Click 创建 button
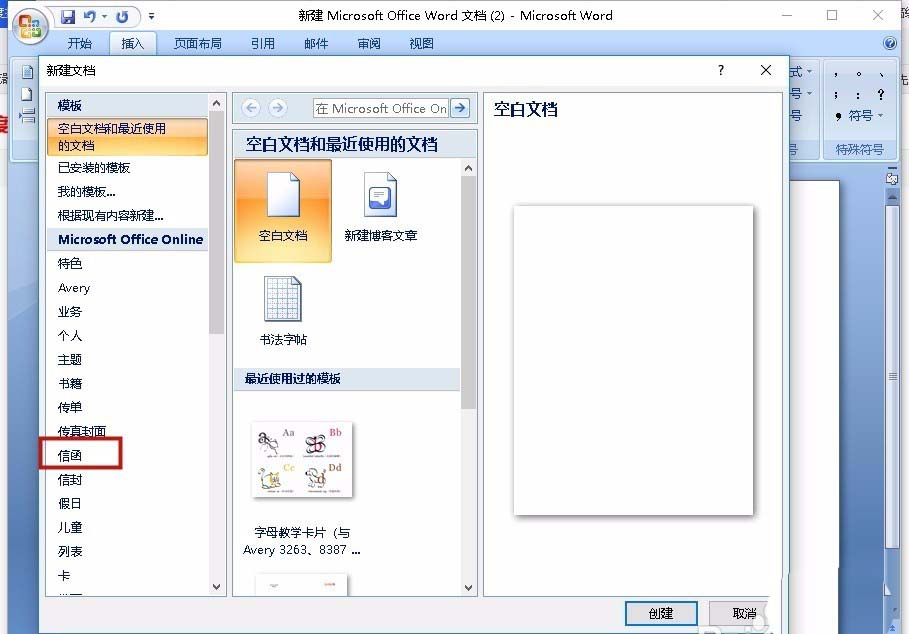Screen dimensions: 909x634 tap(661, 613)
